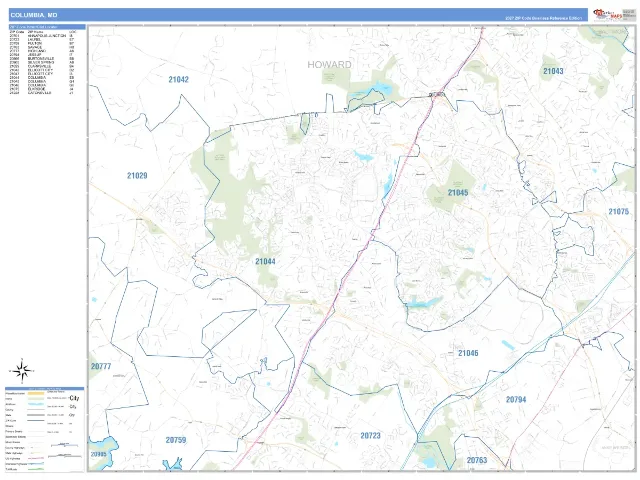640x480 pixels.
Task: Click the BURTONSVILLE row in ZIP index
Action: click(42, 59)
